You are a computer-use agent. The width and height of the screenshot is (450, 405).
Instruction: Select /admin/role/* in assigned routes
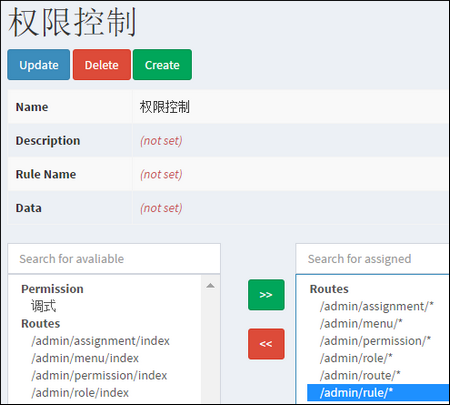[x=356, y=358]
